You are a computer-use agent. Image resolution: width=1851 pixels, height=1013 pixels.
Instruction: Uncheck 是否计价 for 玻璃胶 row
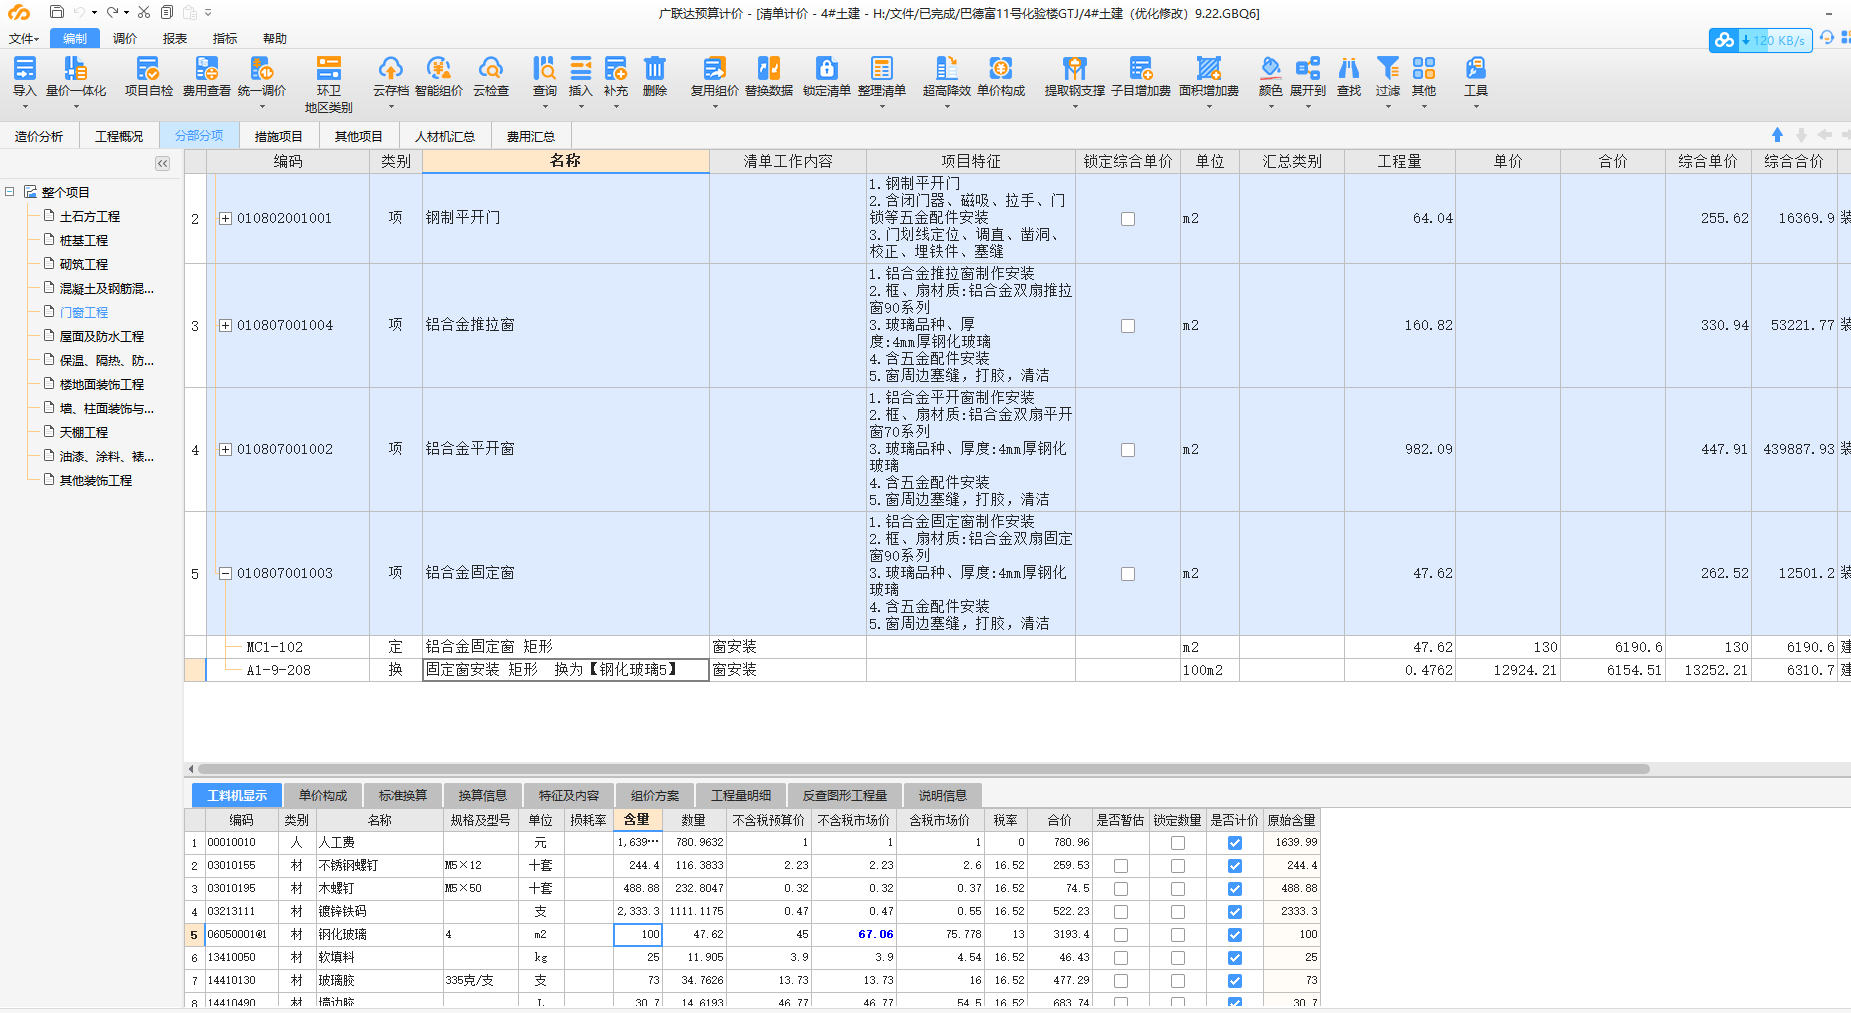point(1235,981)
